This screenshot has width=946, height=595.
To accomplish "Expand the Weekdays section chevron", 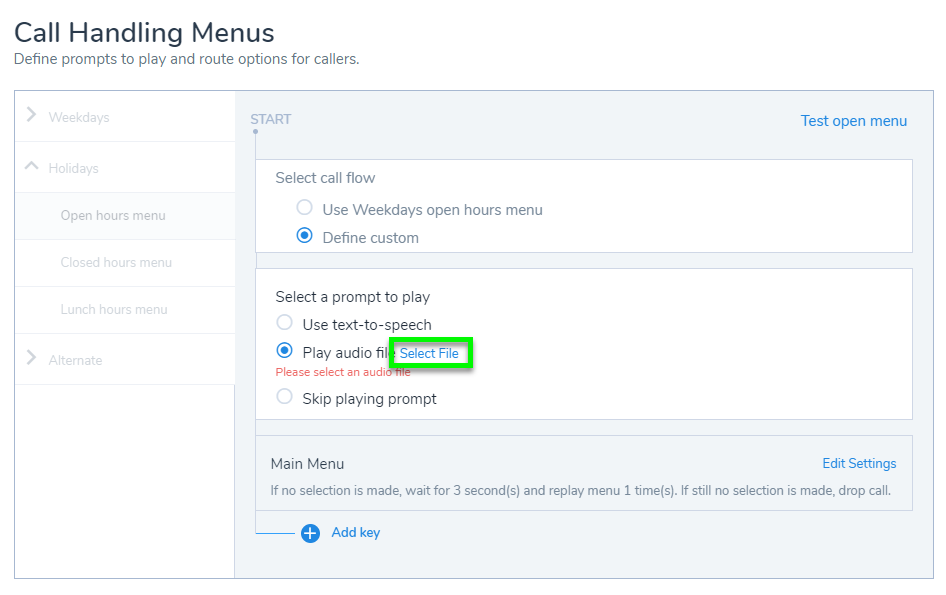I will (32, 116).
